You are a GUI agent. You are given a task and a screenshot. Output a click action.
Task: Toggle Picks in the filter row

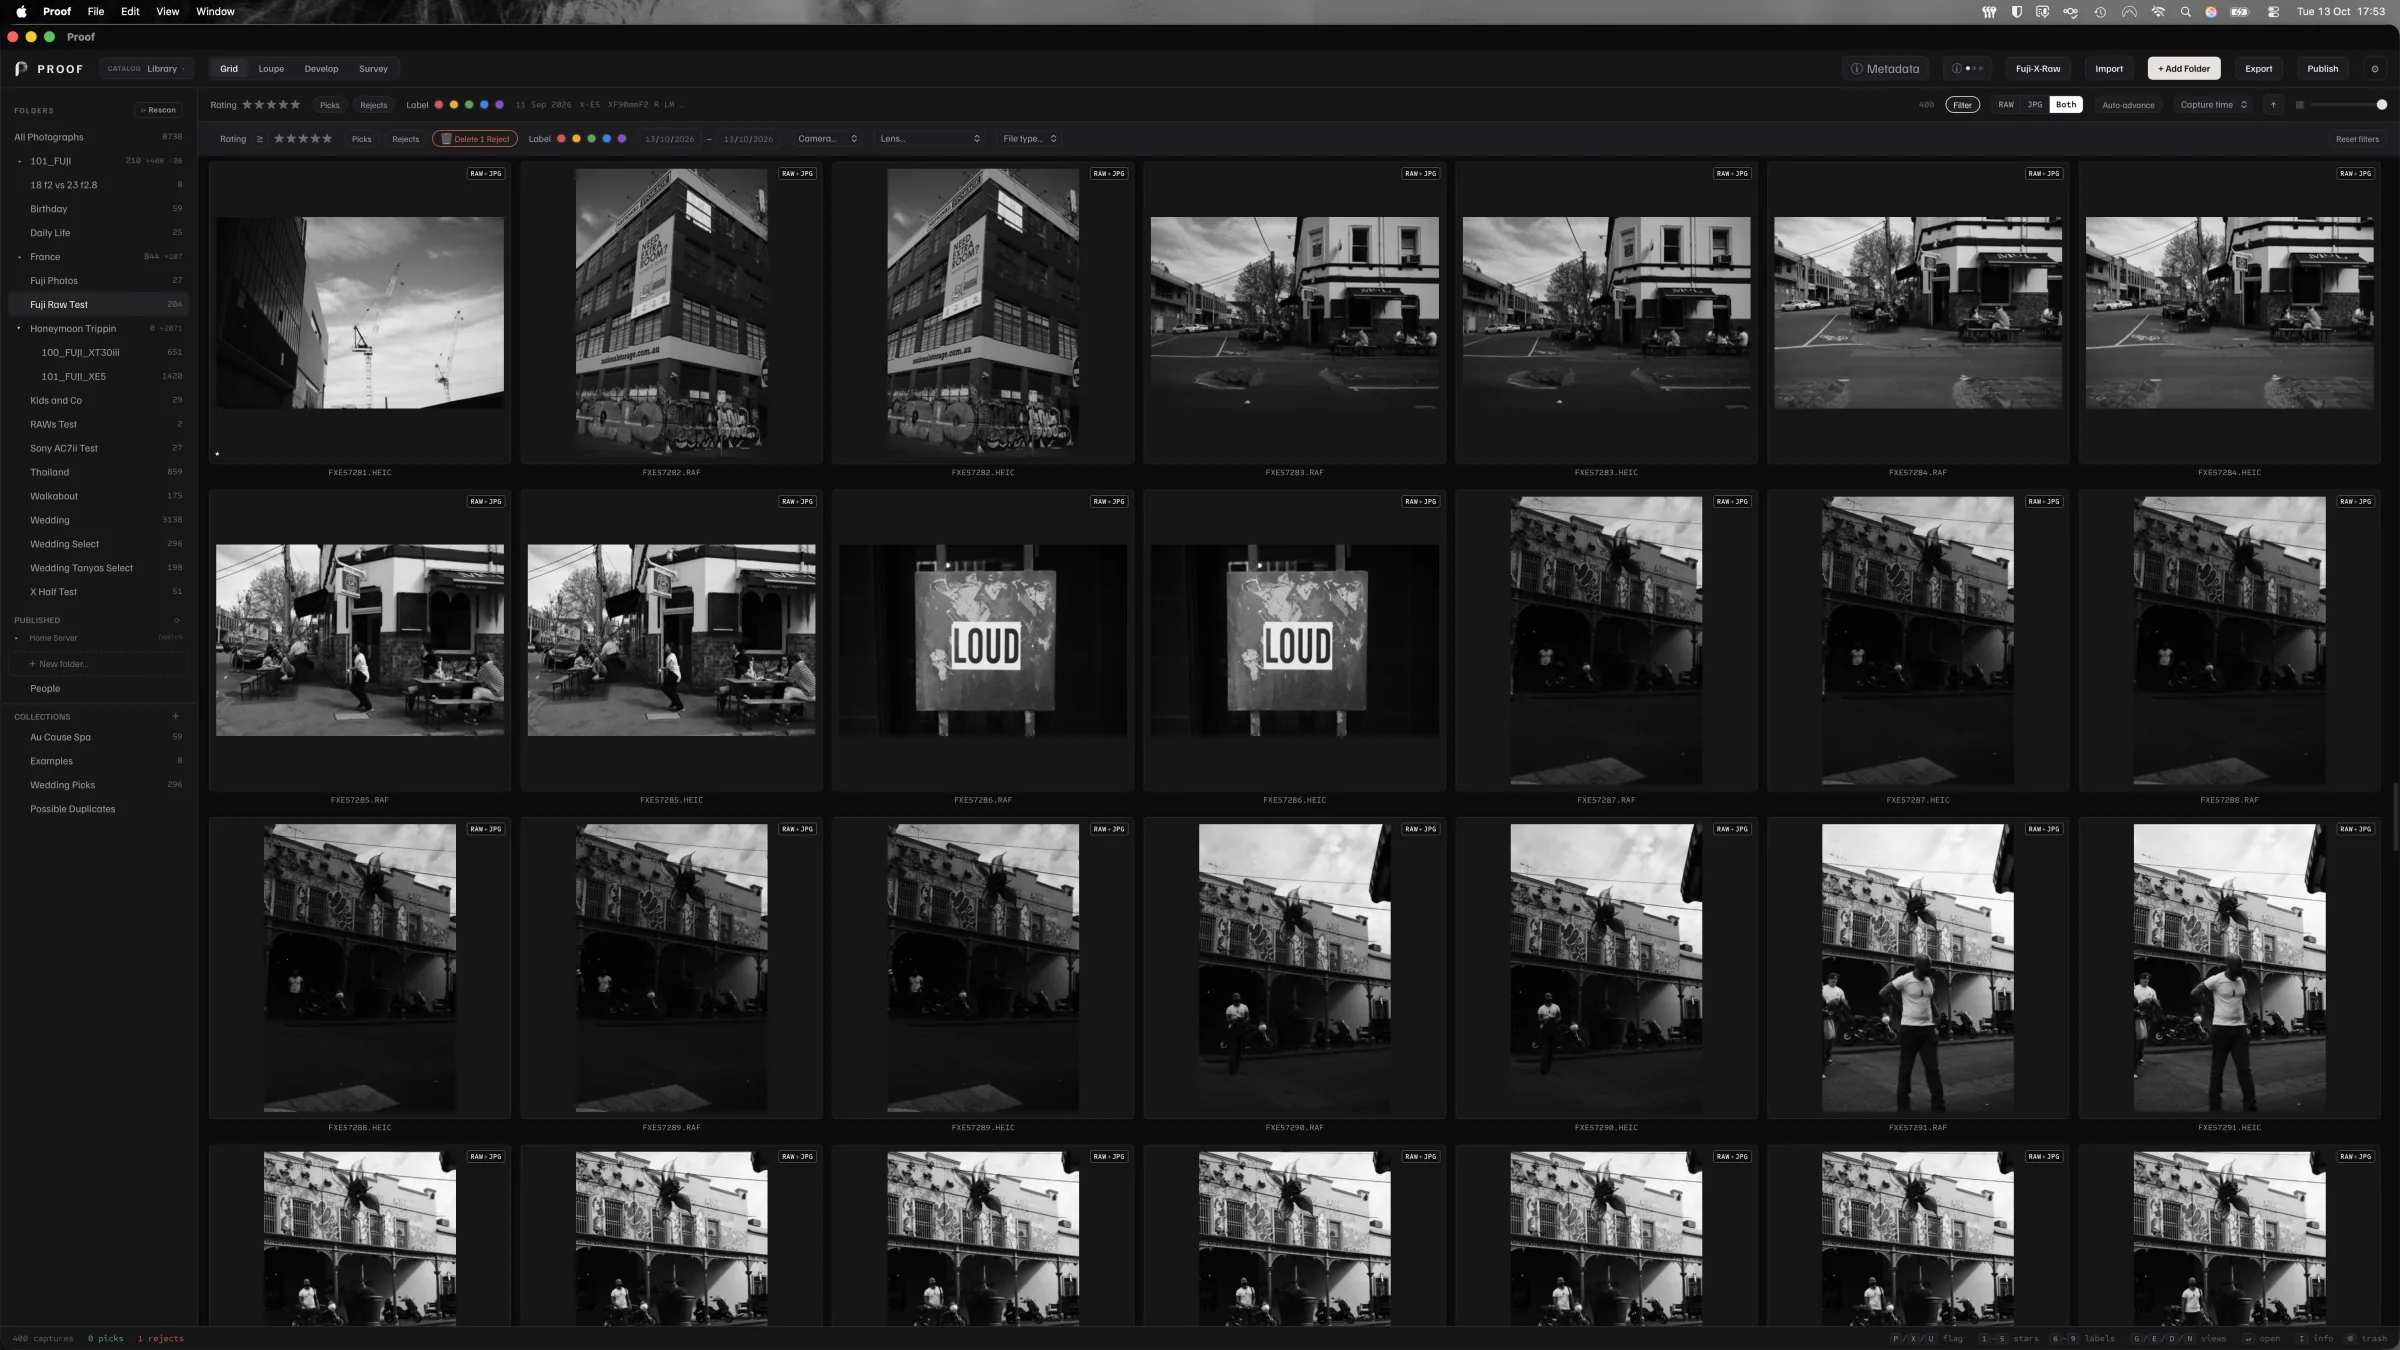(362, 139)
